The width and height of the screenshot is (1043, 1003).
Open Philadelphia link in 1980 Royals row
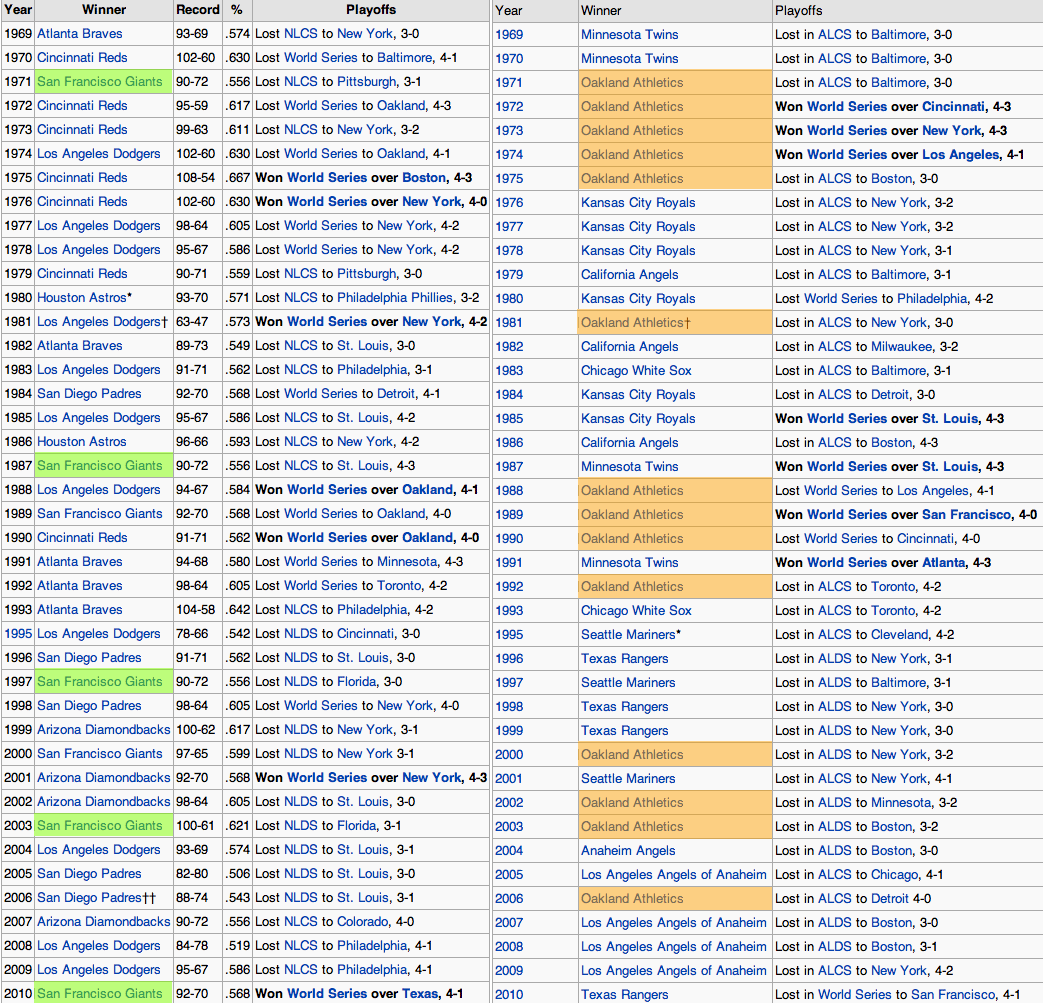click(932, 299)
